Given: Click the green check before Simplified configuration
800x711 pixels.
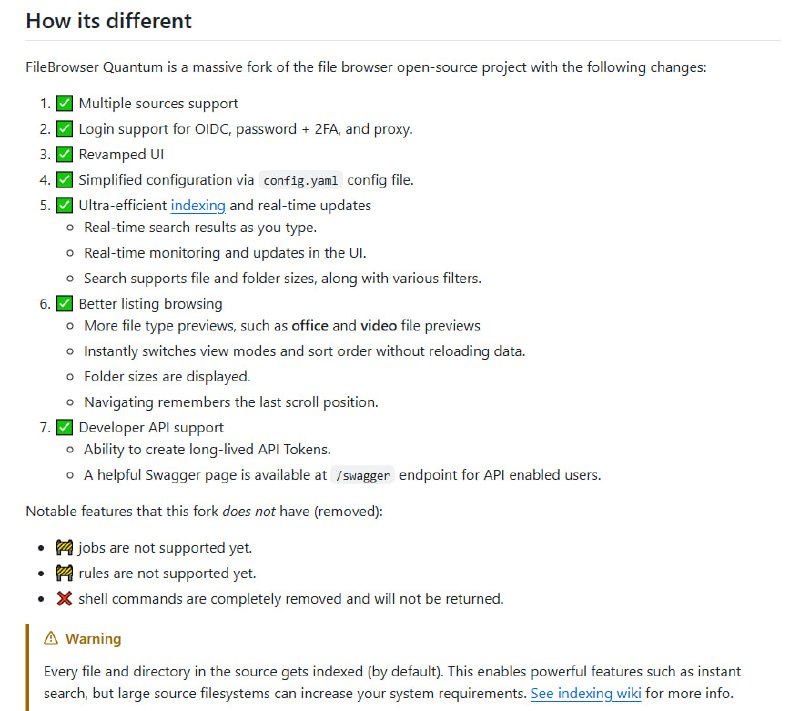Looking at the screenshot, I should (64, 180).
